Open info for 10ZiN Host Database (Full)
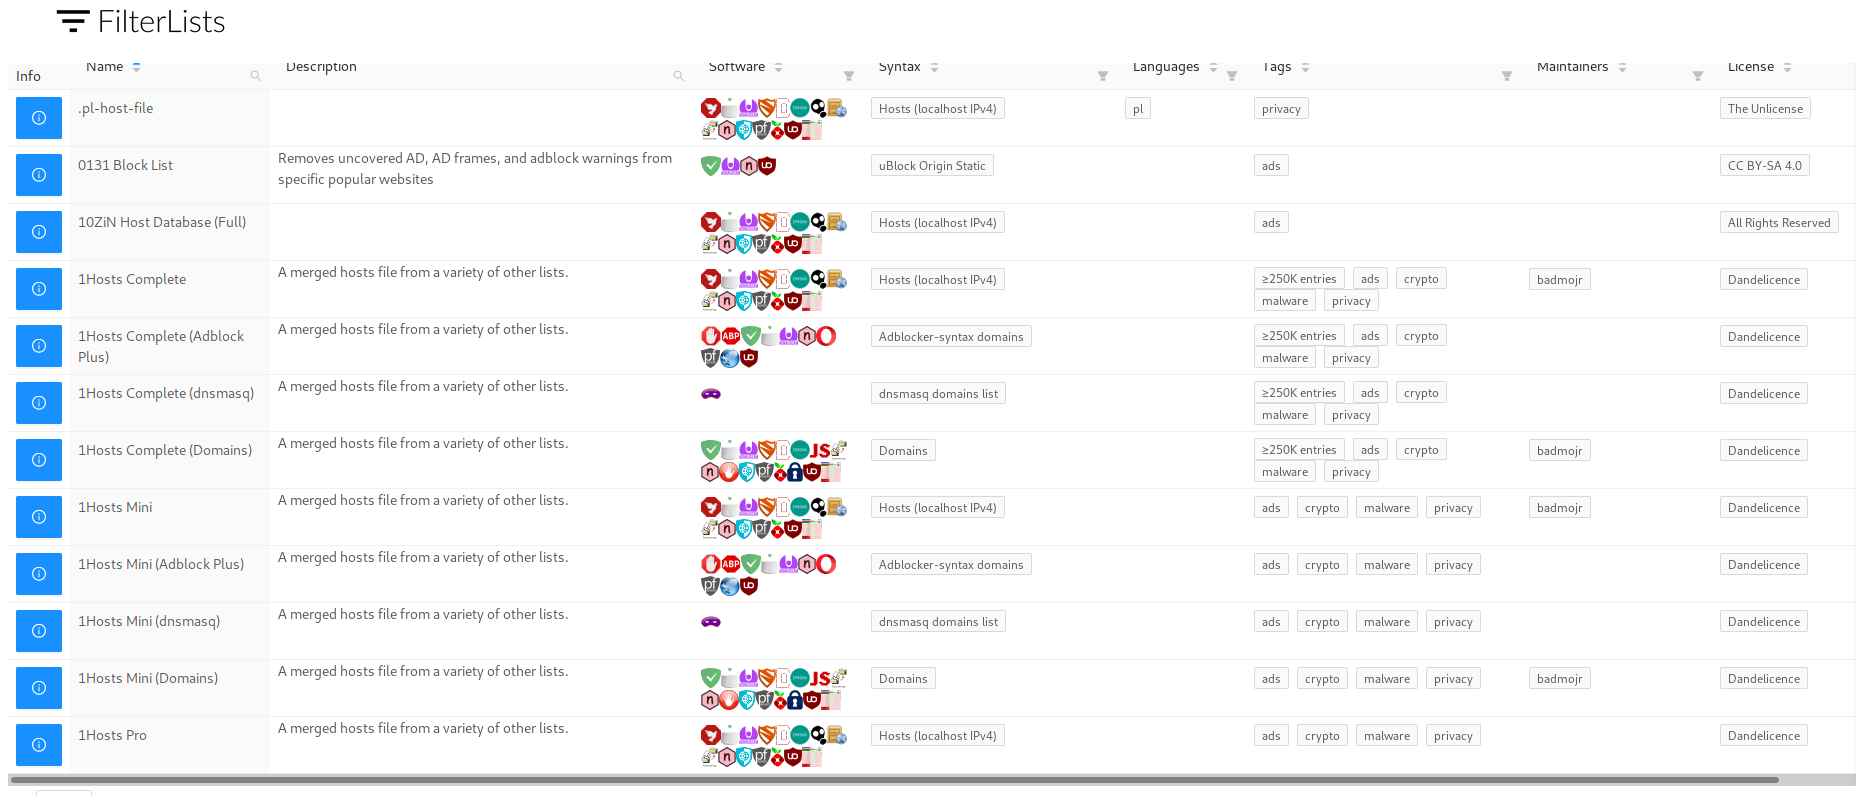The height and width of the screenshot is (796, 1856). click(x=39, y=232)
